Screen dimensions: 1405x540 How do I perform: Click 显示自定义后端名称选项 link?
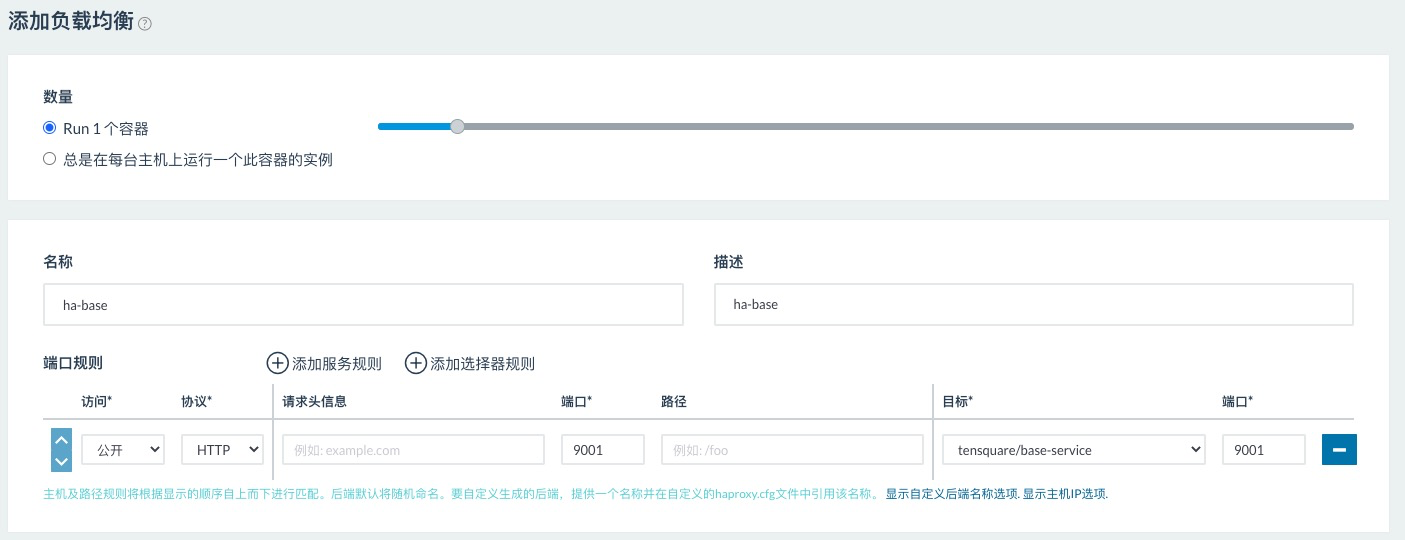(x=951, y=494)
